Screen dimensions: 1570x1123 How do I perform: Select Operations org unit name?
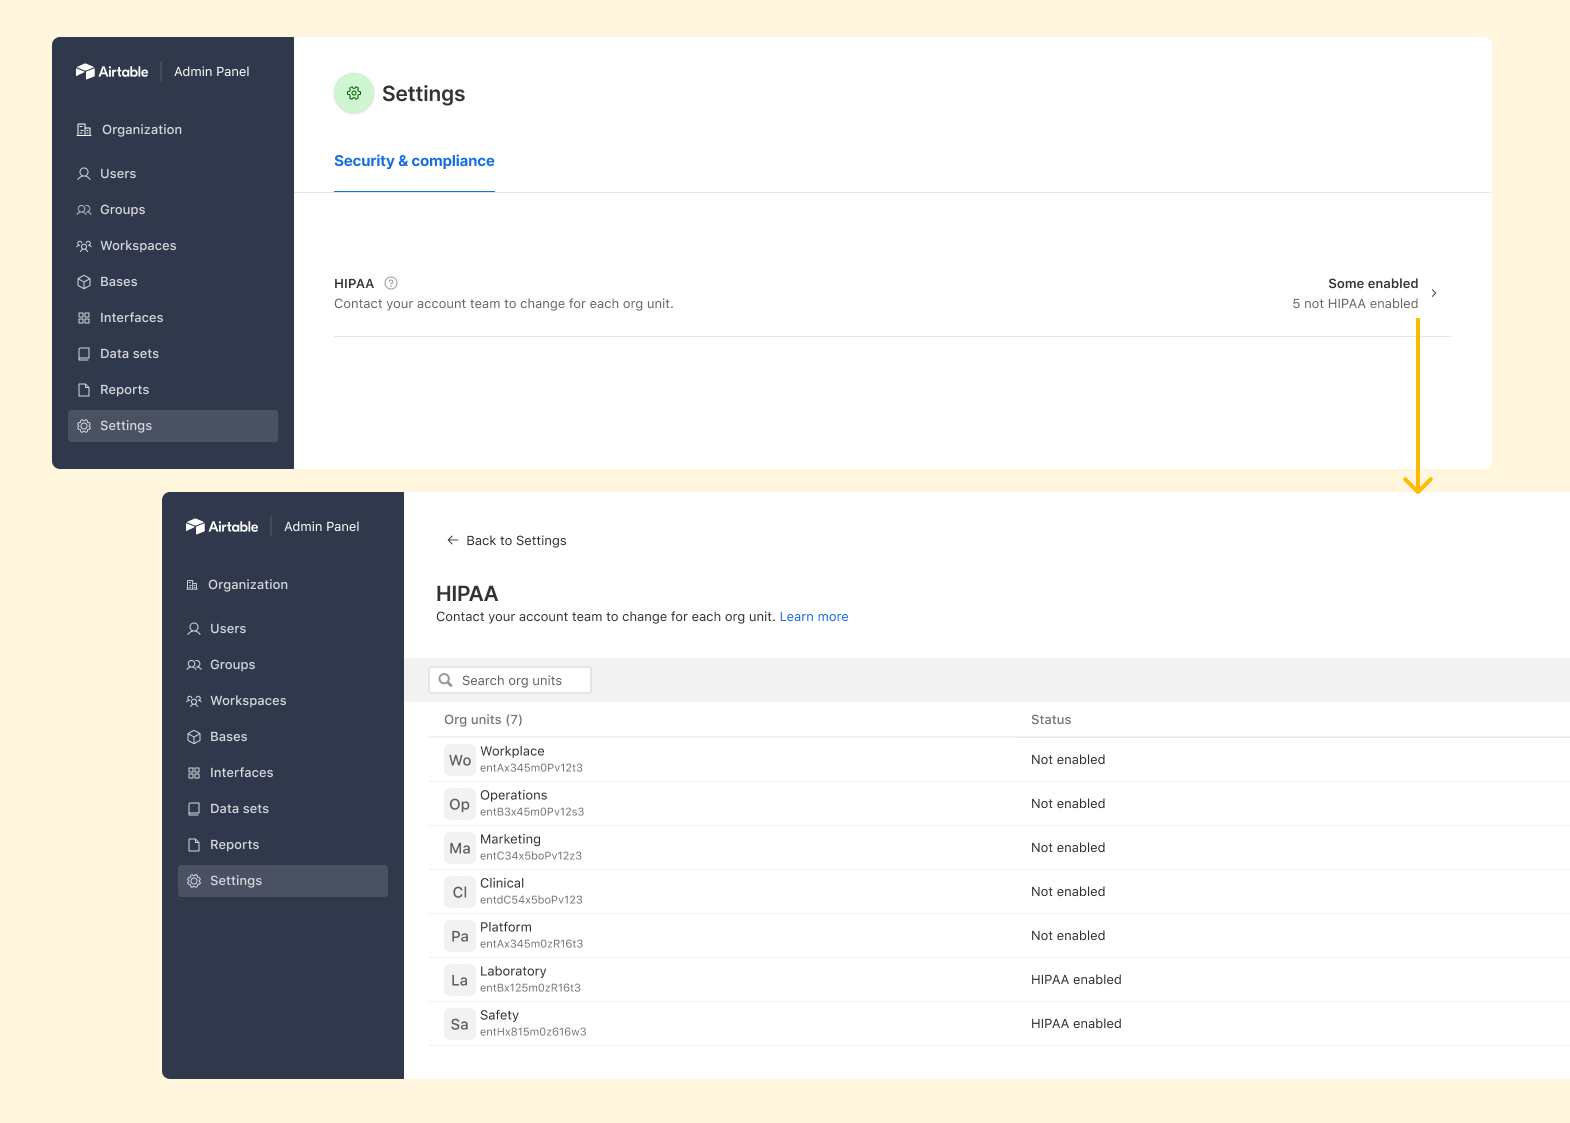click(x=514, y=796)
